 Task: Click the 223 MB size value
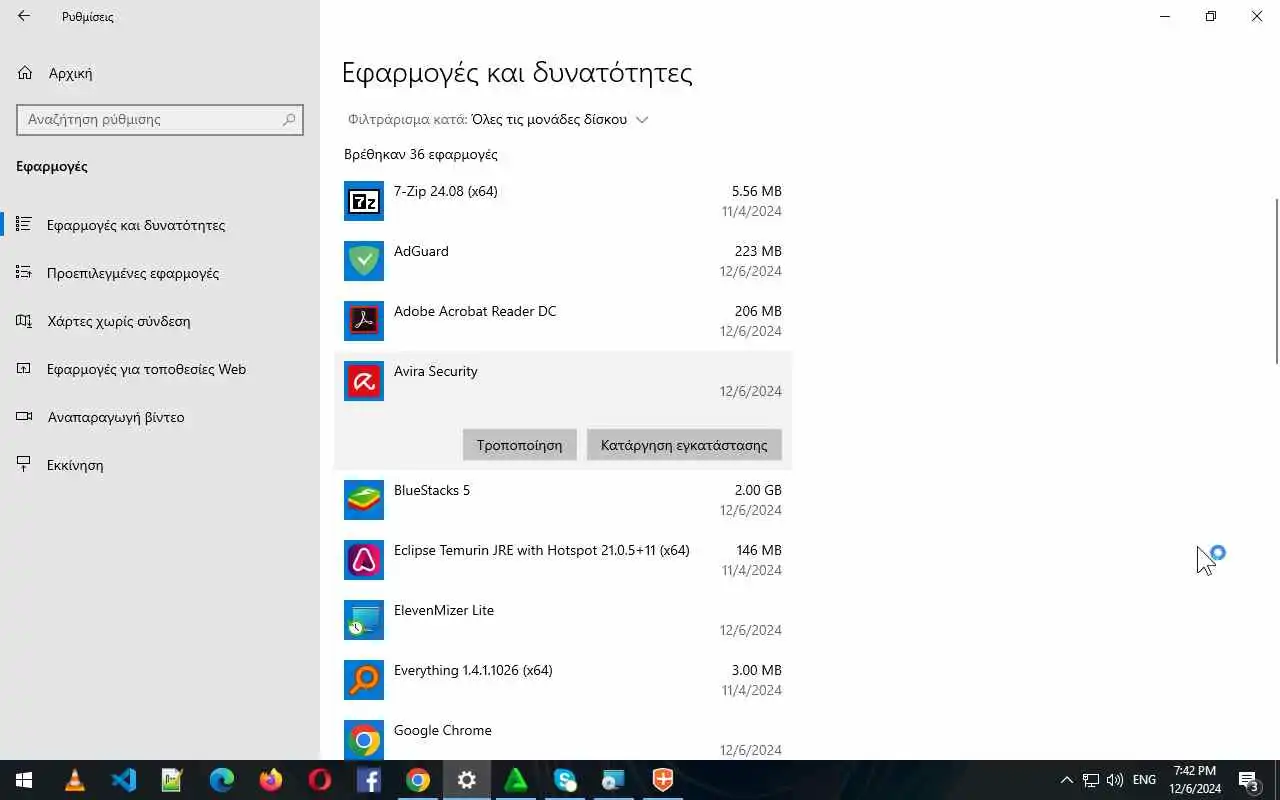(758, 251)
